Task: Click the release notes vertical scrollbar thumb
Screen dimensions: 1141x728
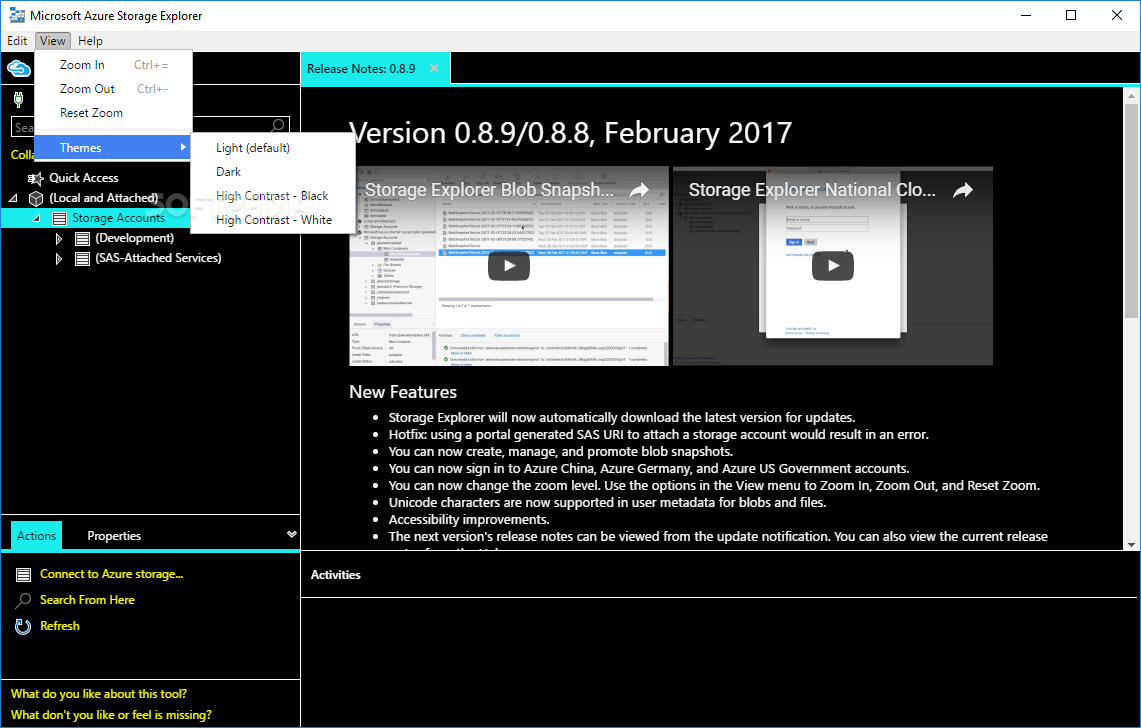Action: click(1131, 210)
